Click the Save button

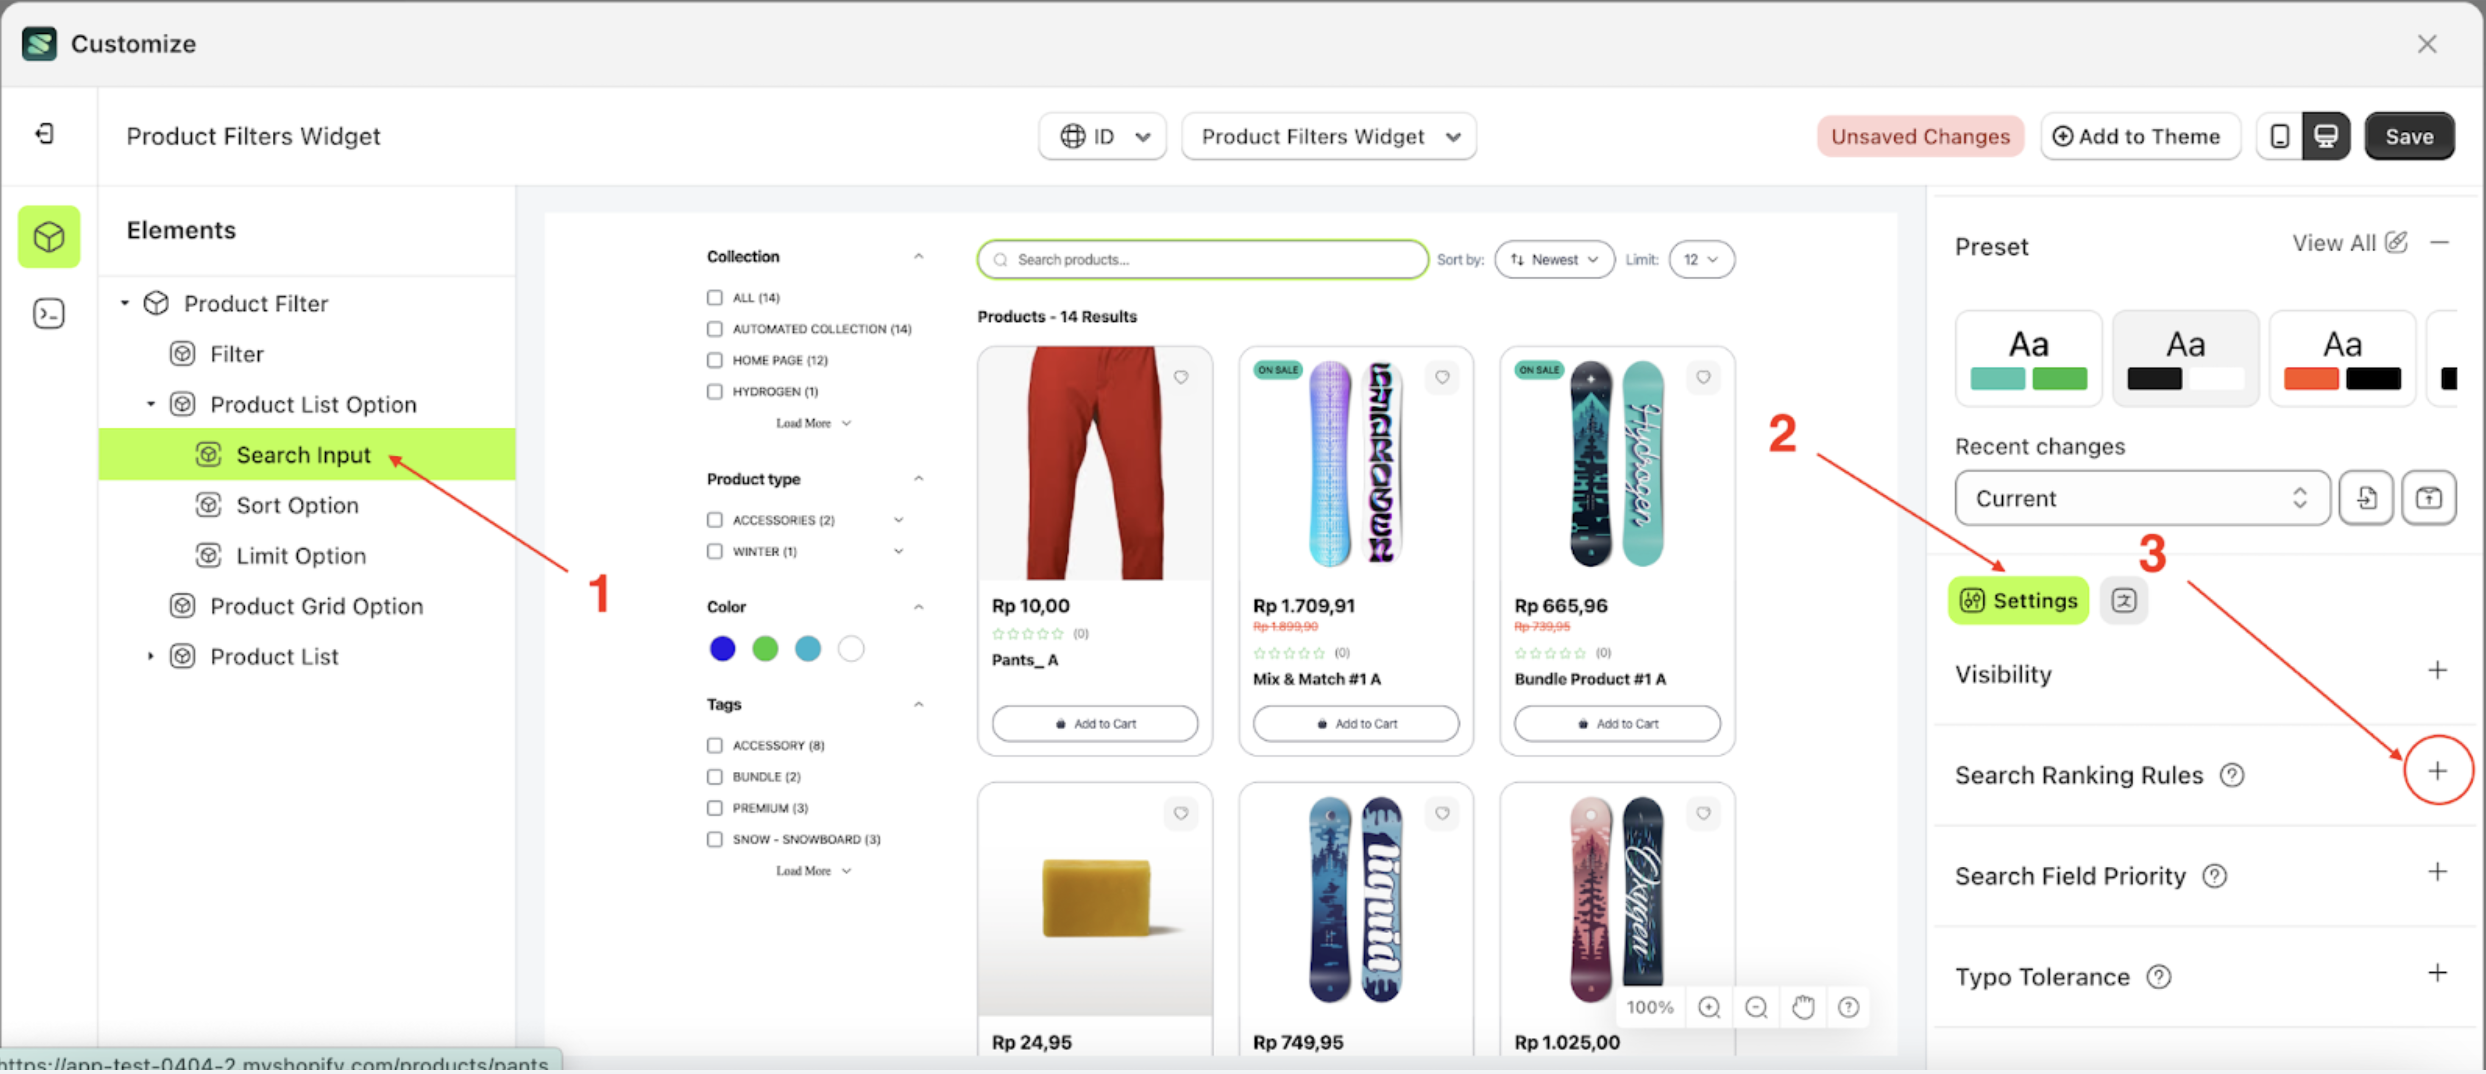[2408, 136]
